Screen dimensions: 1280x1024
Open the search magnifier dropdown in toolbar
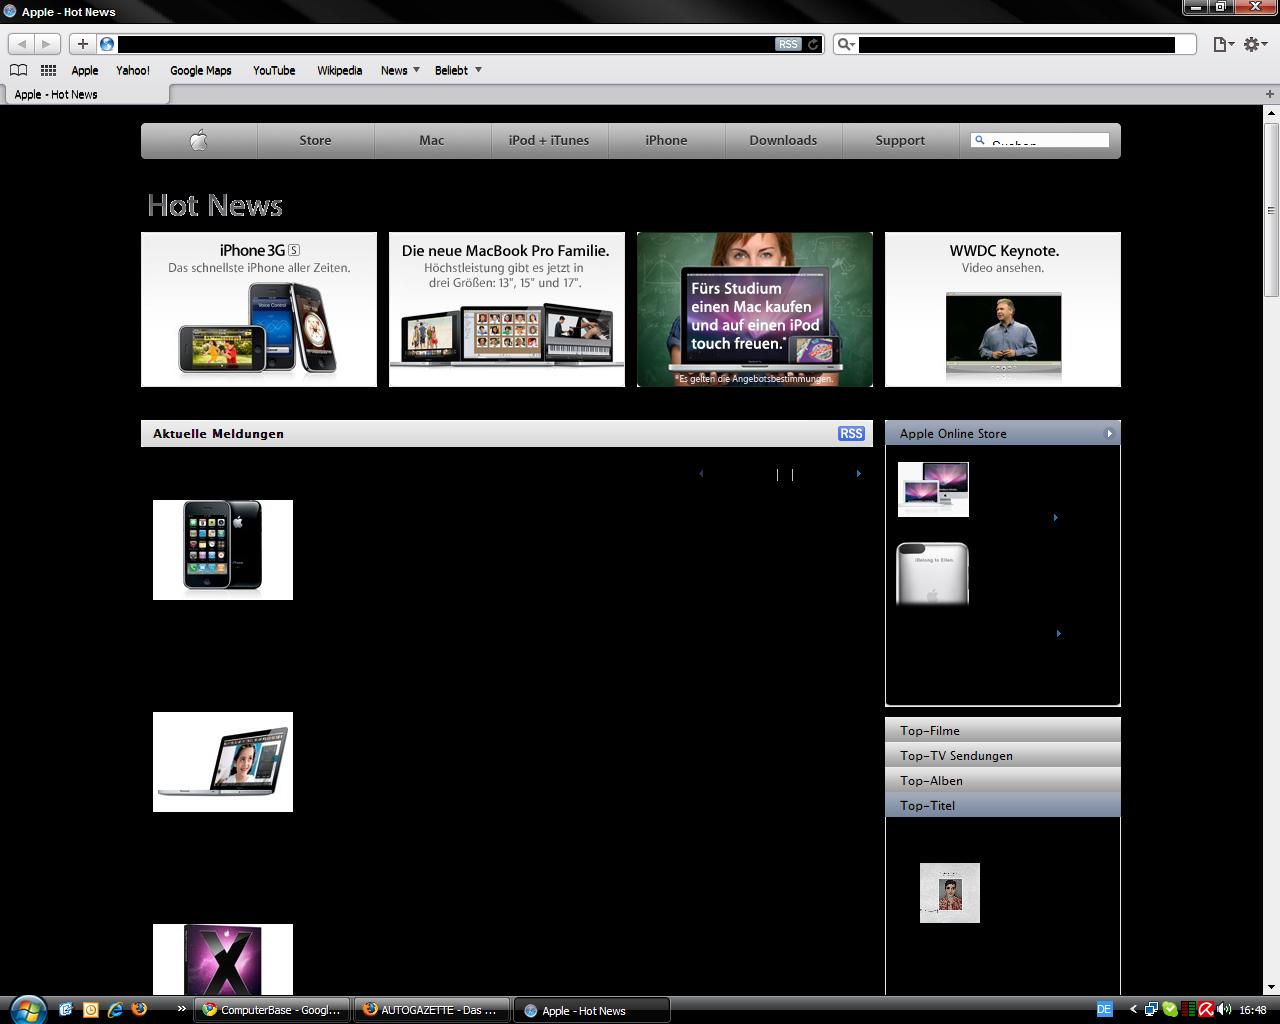point(846,44)
